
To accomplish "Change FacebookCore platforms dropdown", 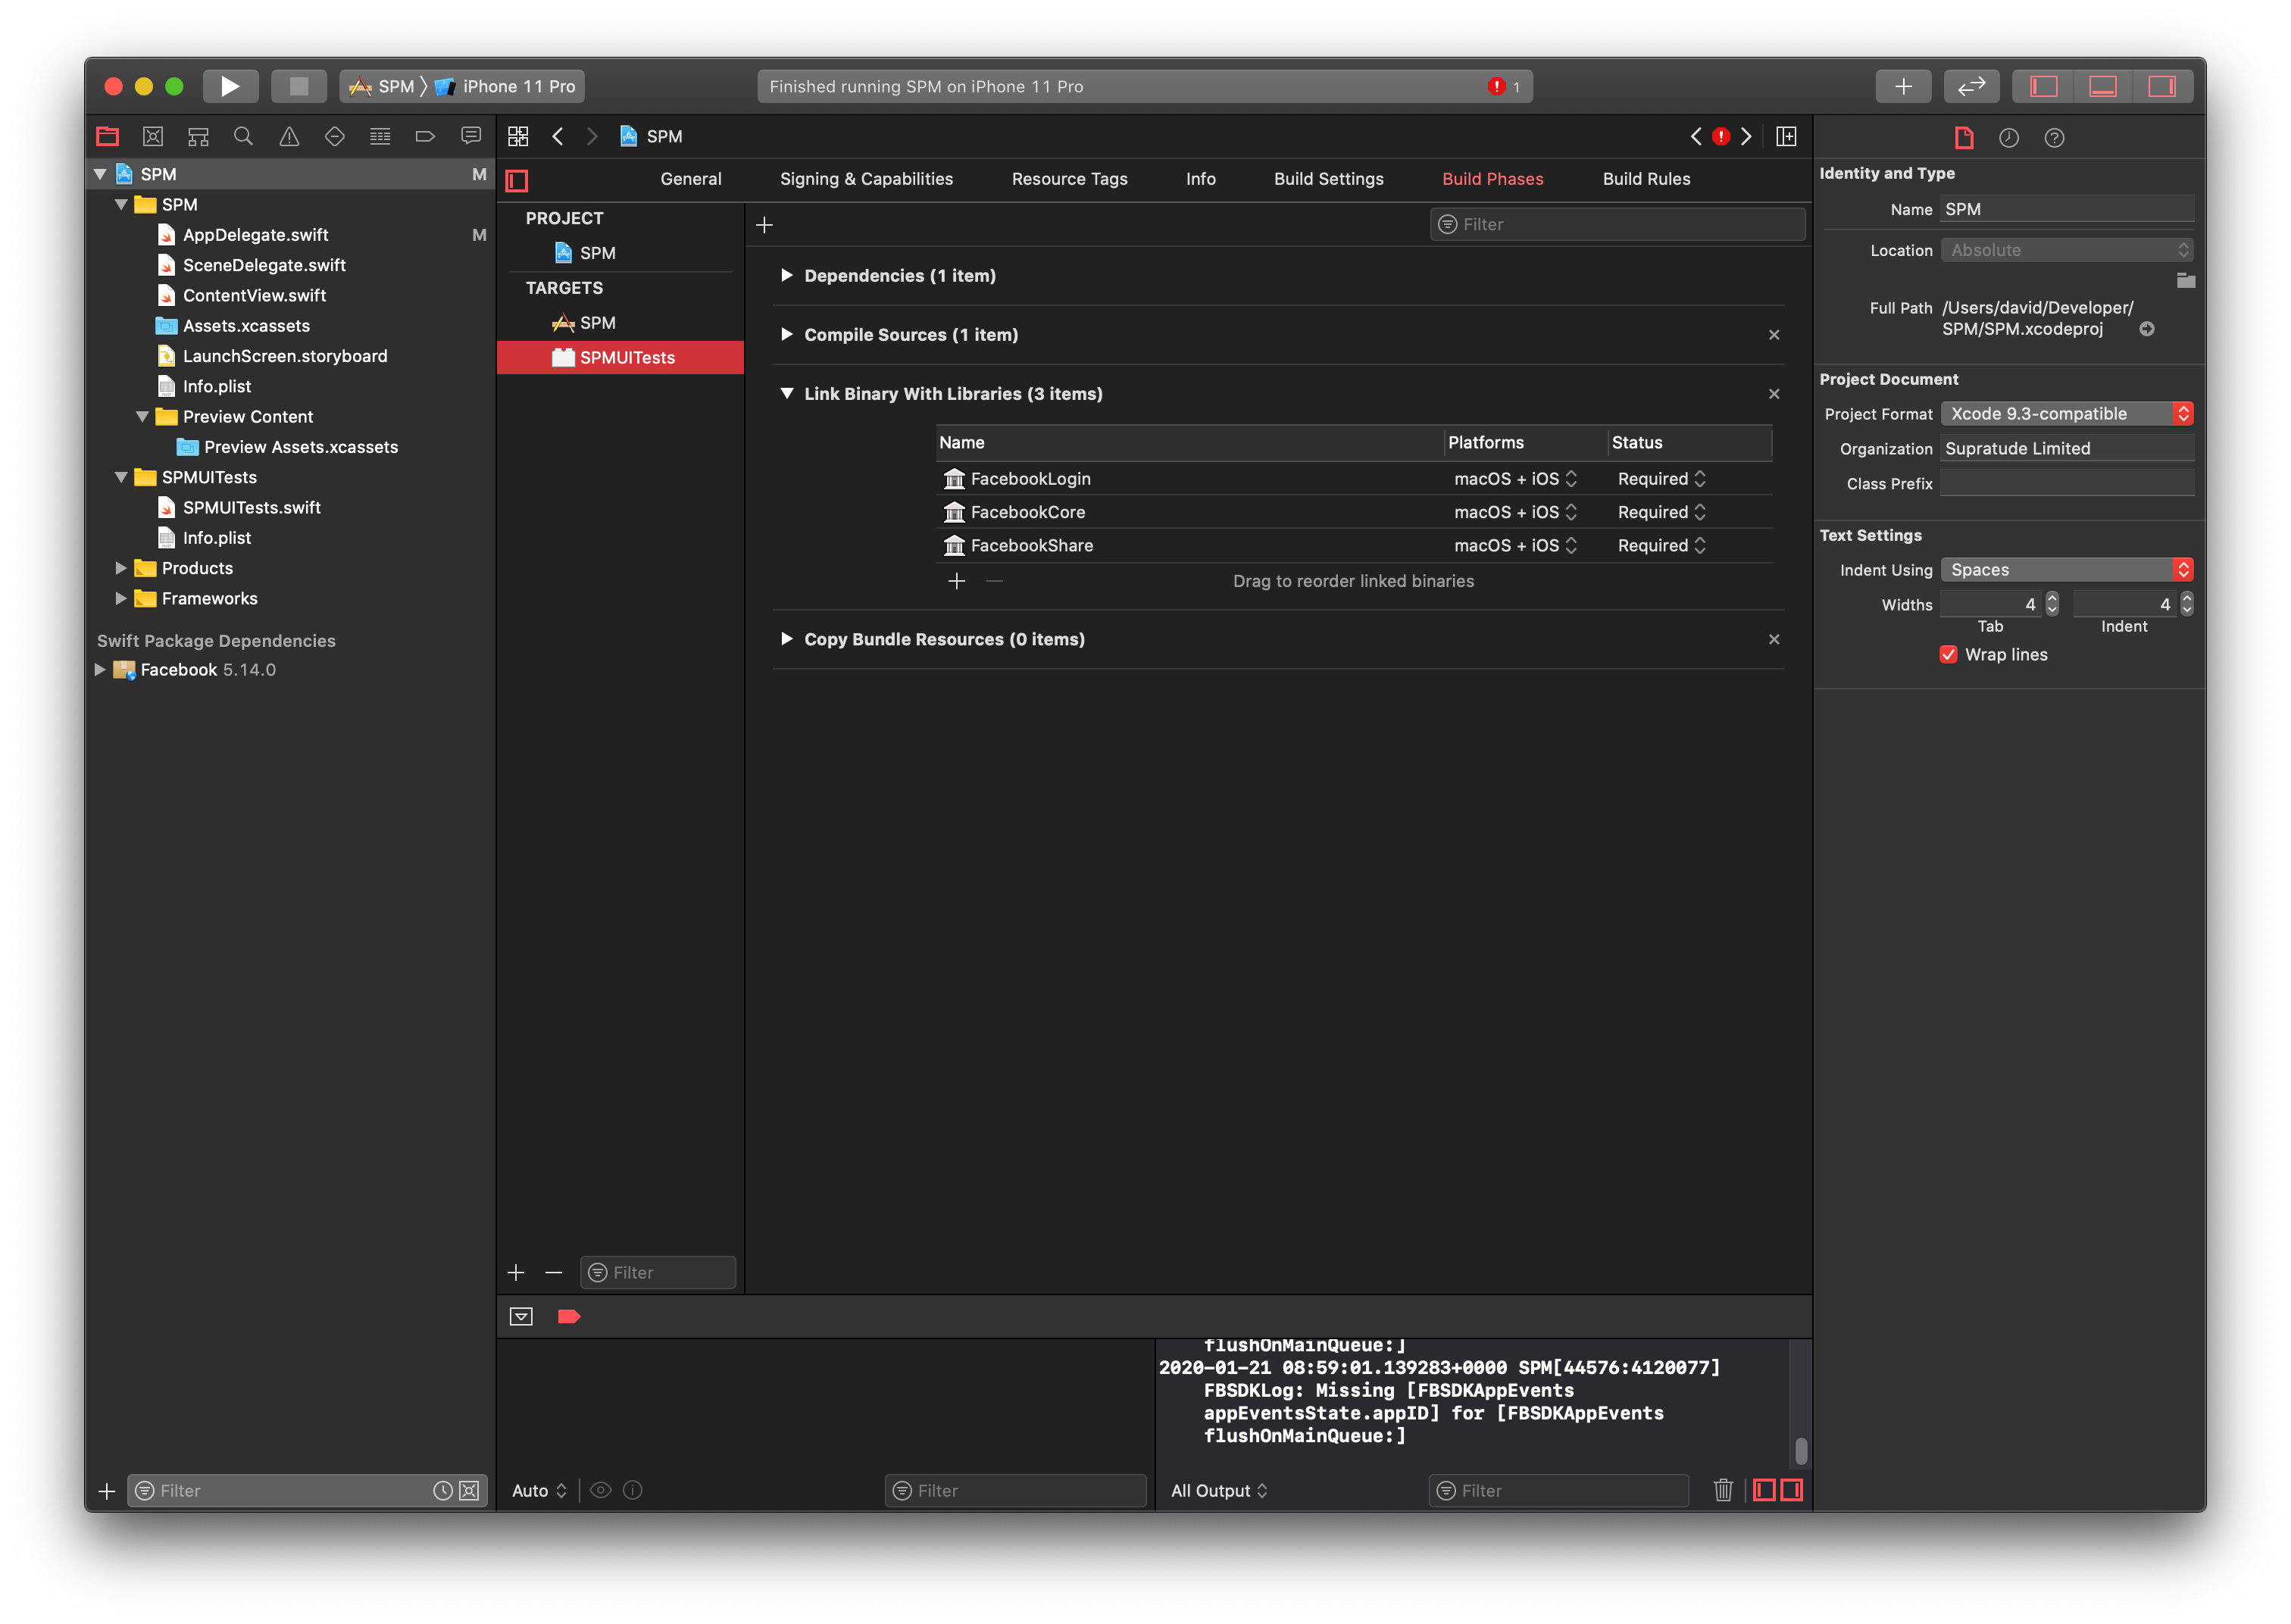I will pyautogui.click(x=1515, y=512).
